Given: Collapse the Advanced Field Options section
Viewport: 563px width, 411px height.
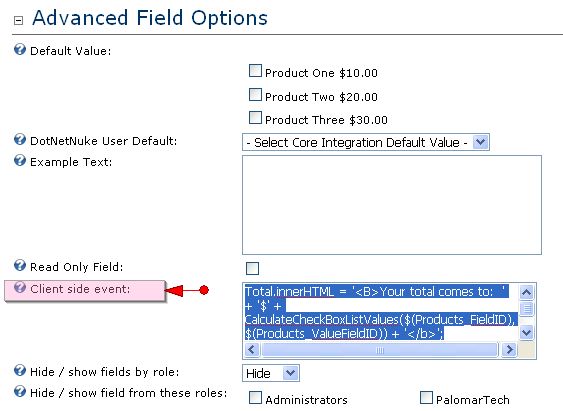Looking at the screenshot, I should pos(18,20).
